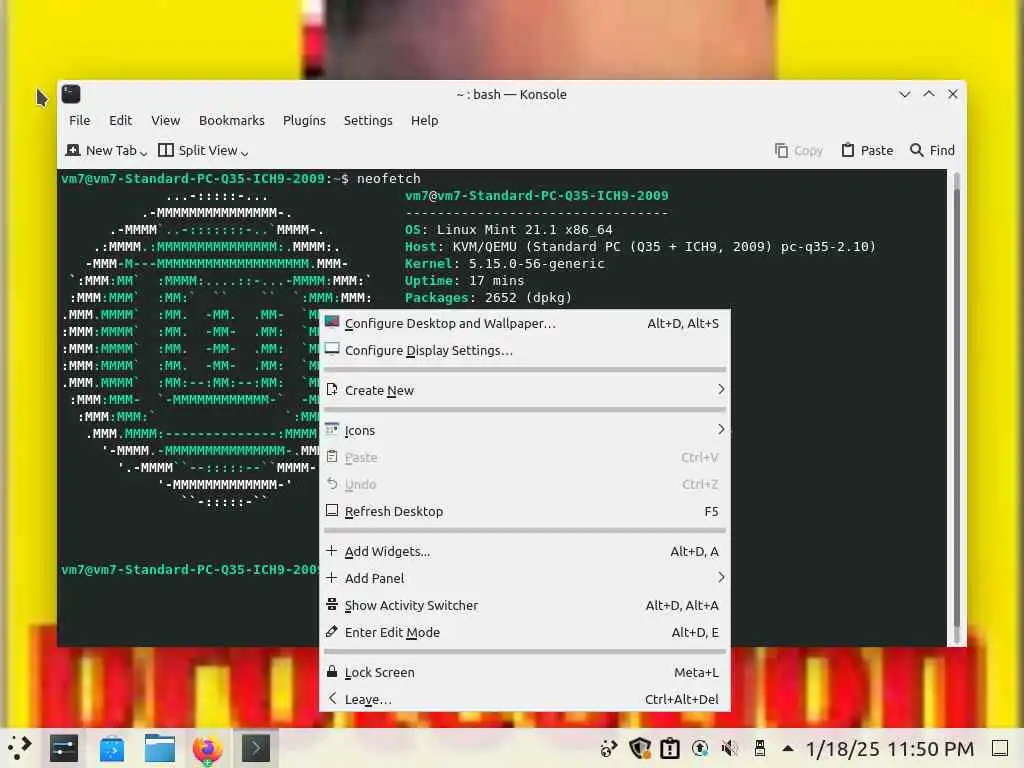This screenshot has height=768, width=1024.
Task: Select Configure Display Settings
Action: tap(524, 350)
